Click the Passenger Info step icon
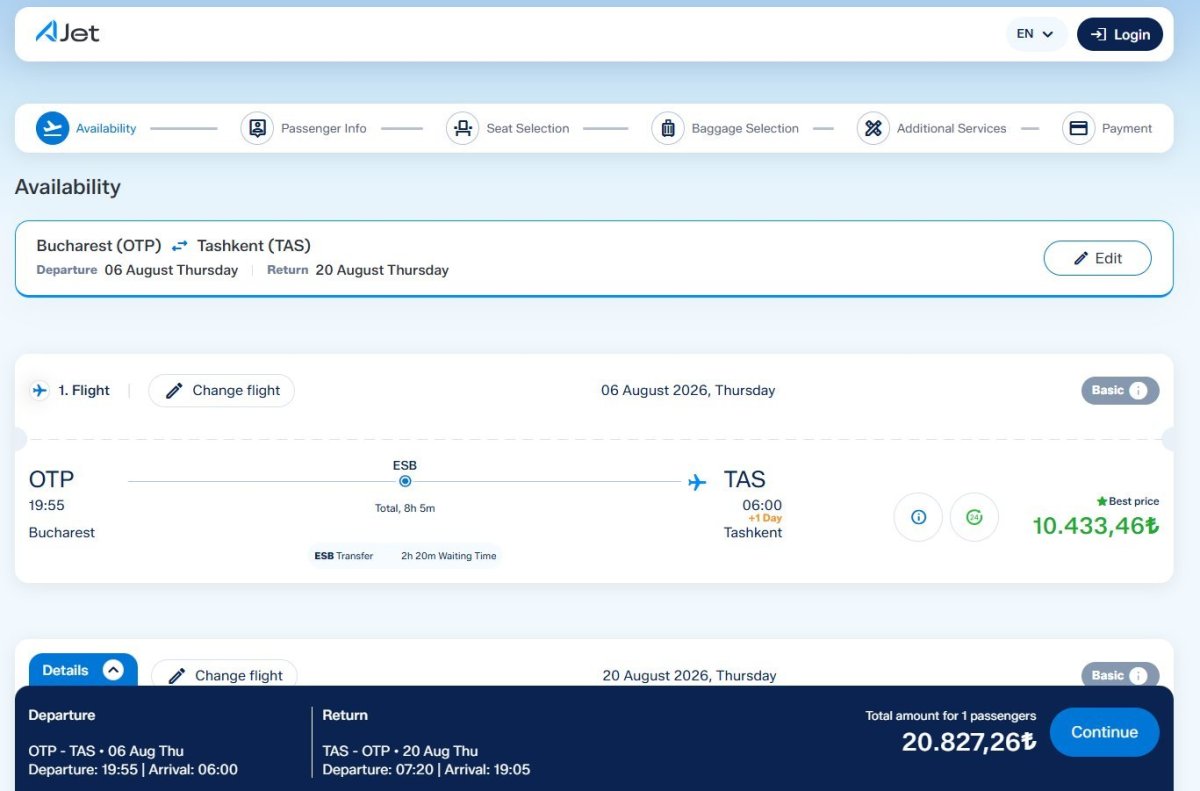 tap(257, 128)
